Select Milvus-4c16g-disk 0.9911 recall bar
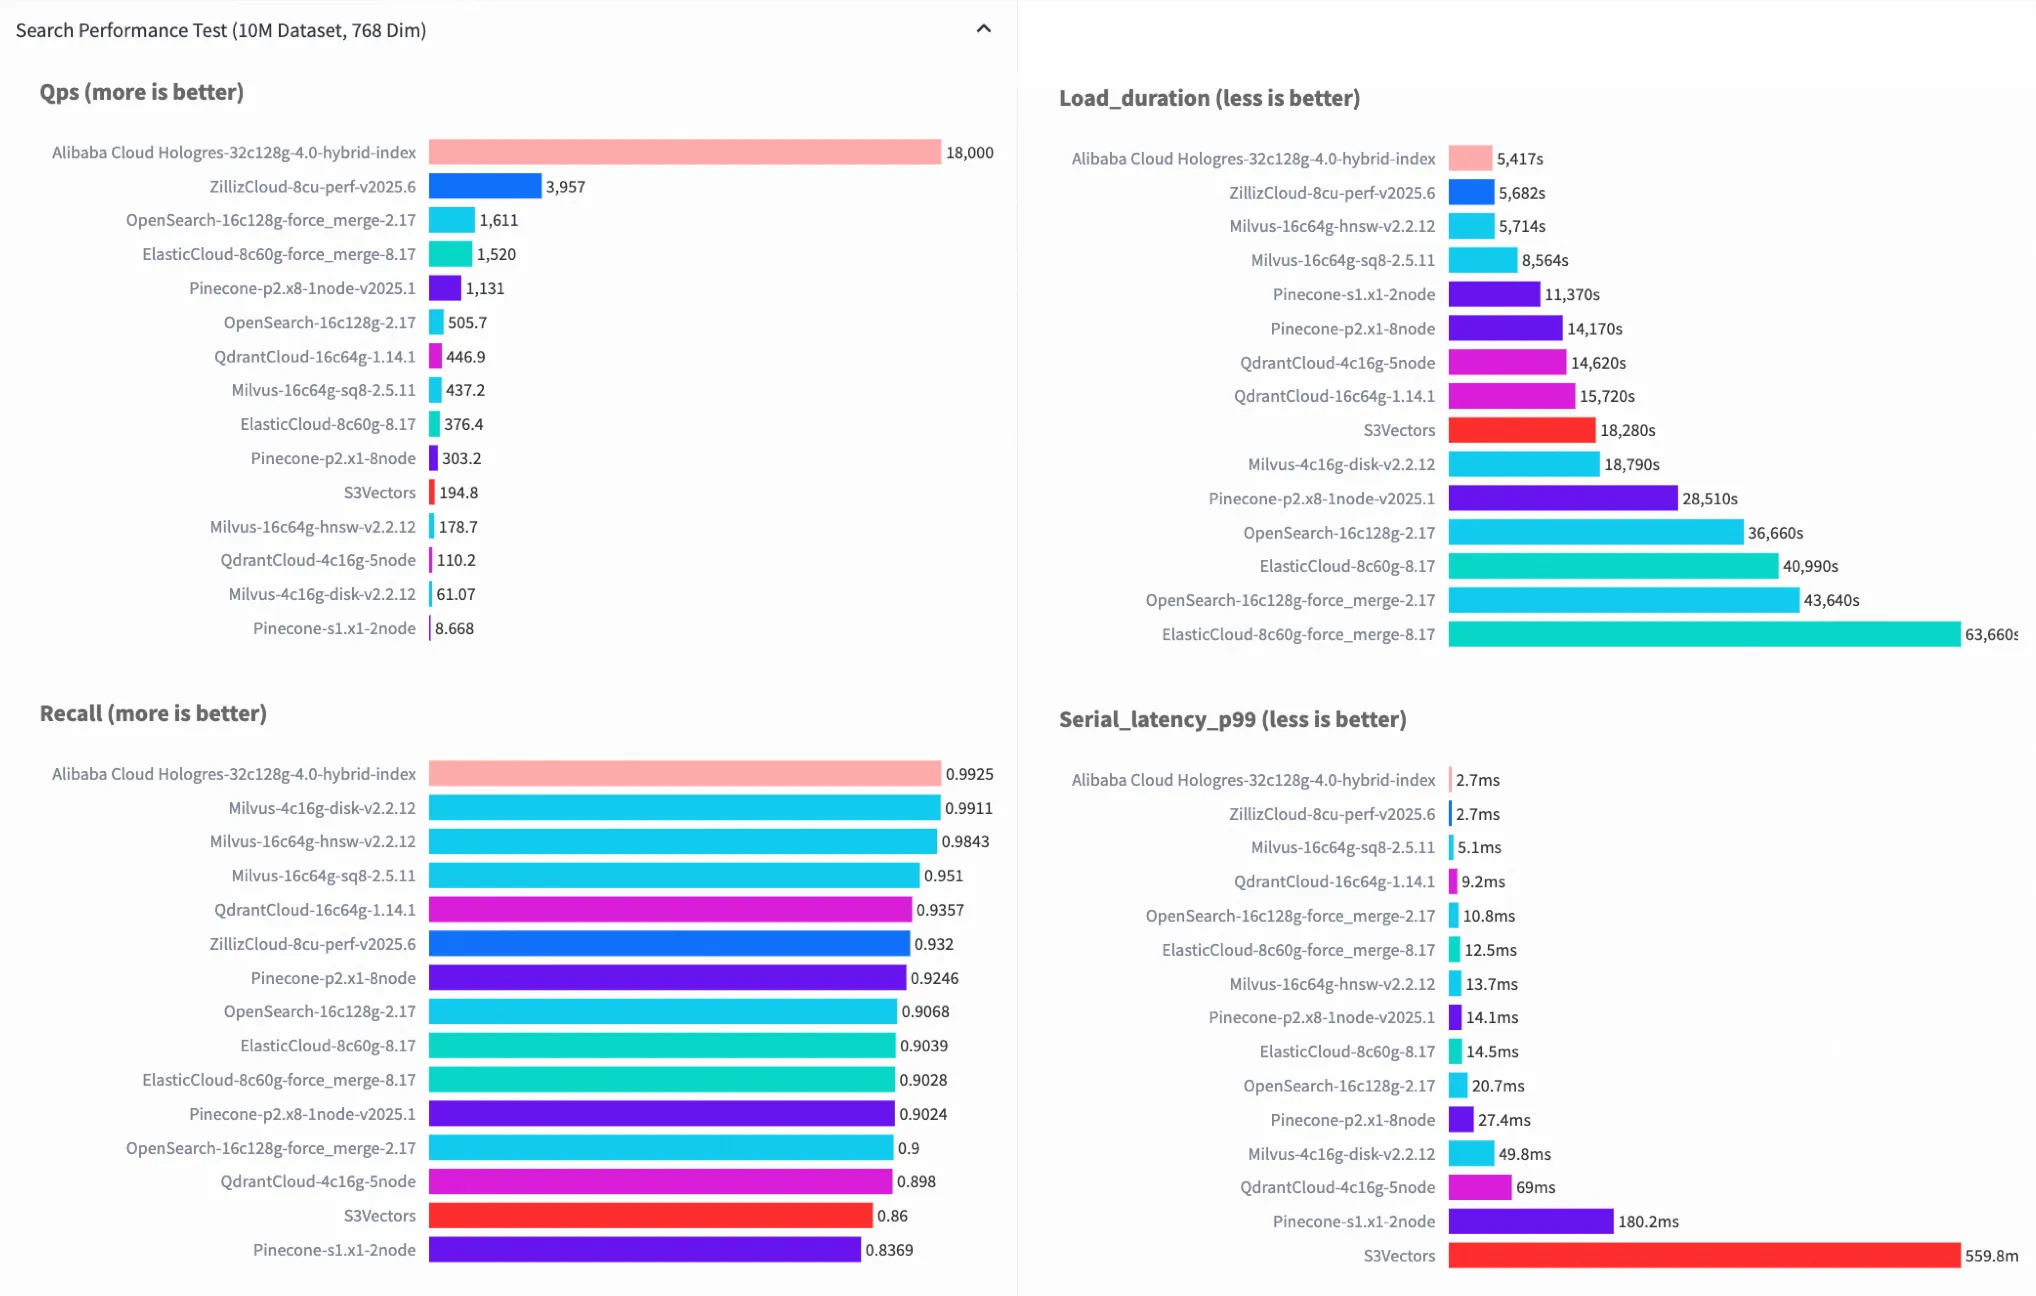This screenshot has width=2036, height=1296. pos(684,807)
